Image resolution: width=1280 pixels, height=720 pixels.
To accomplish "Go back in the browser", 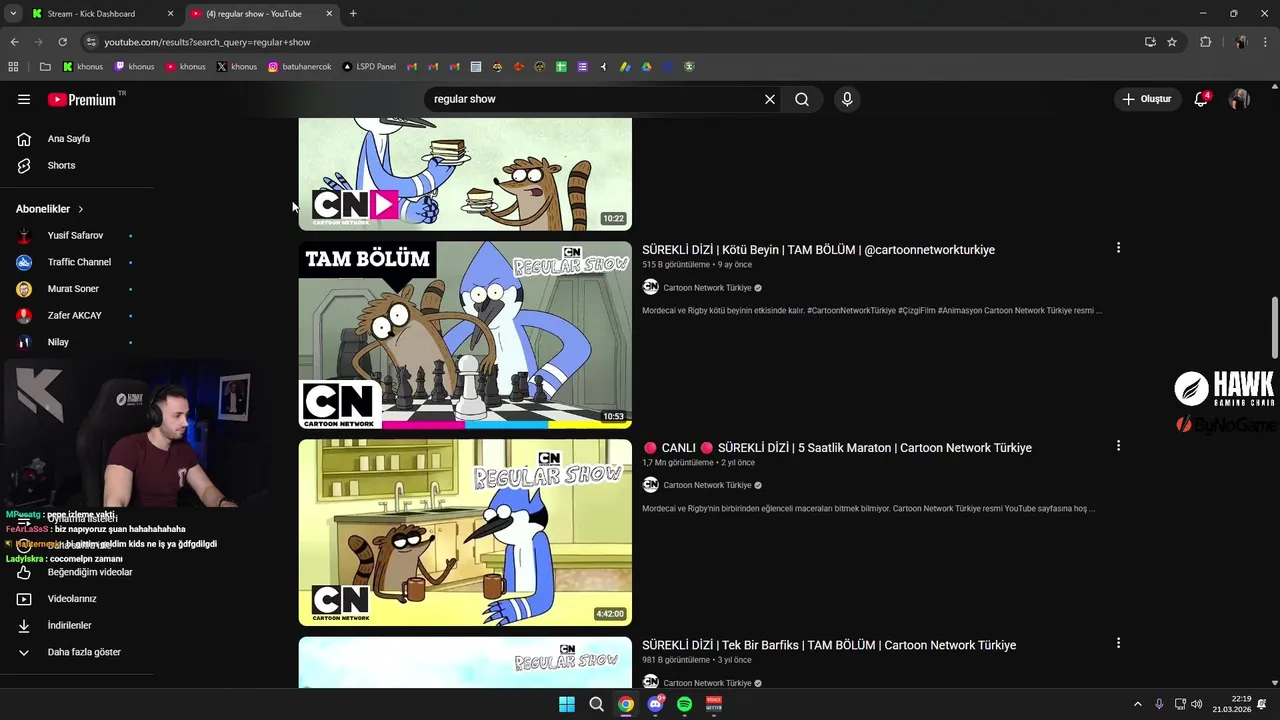I will [x=14, y=42].
